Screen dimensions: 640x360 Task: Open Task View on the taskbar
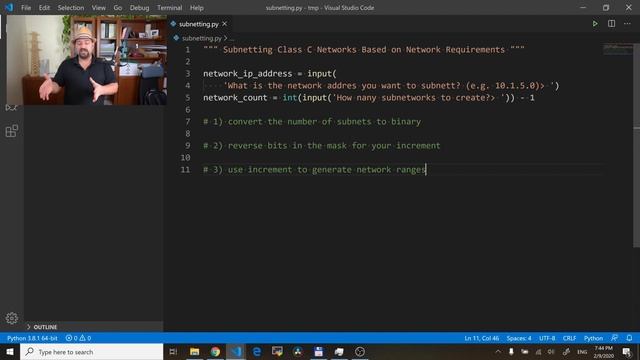click(x=173, y=351)
